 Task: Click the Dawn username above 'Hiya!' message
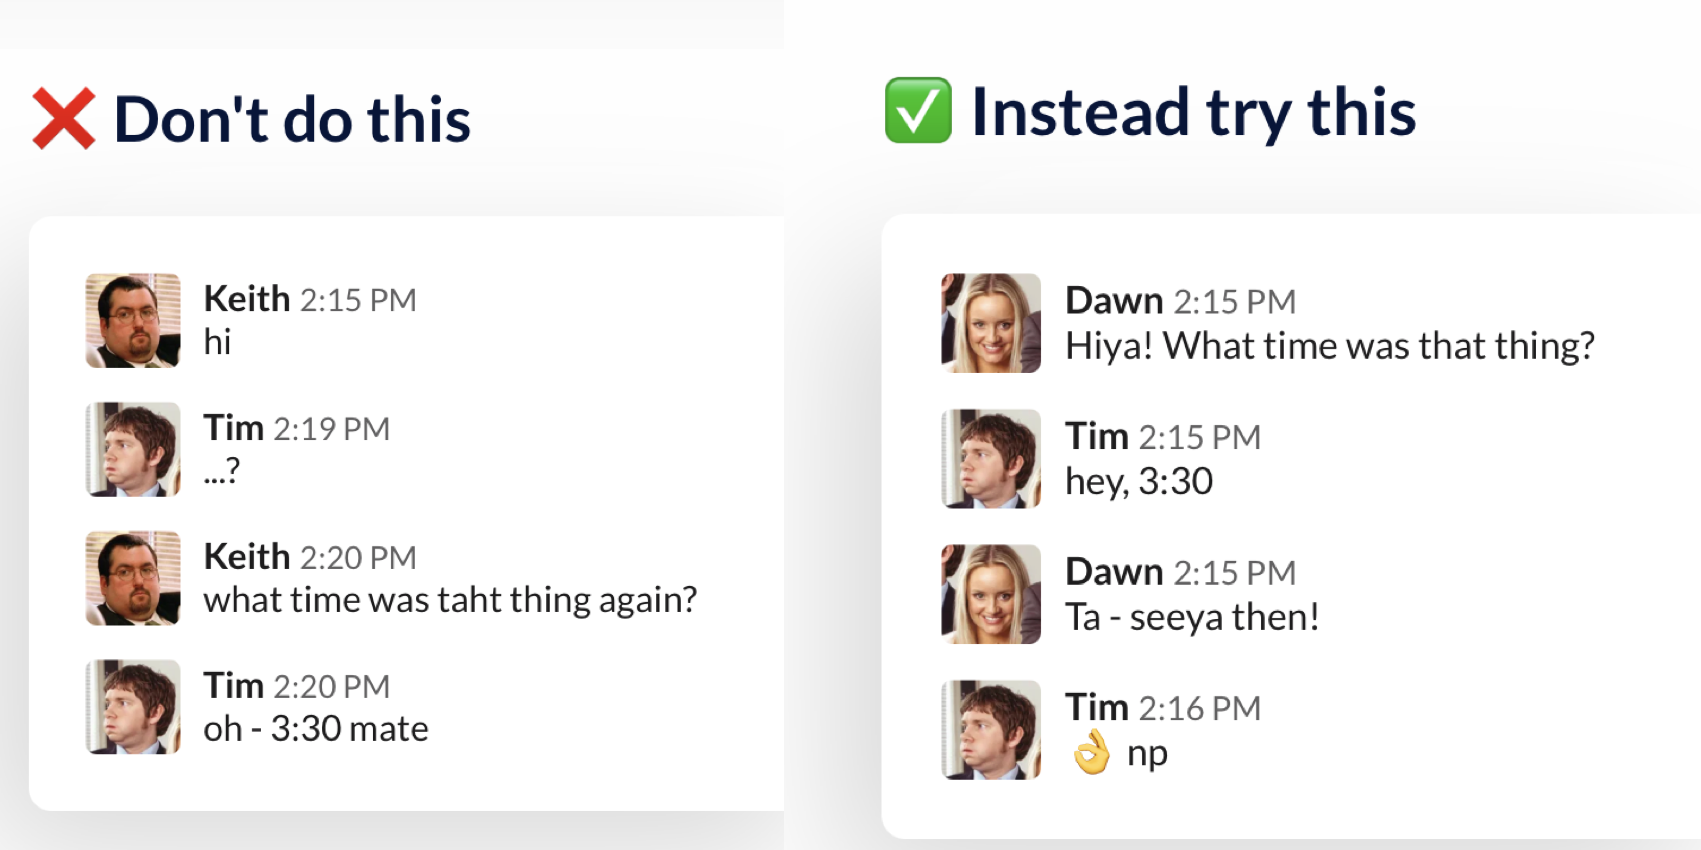pyautogui.click(x=1114, y=301)
